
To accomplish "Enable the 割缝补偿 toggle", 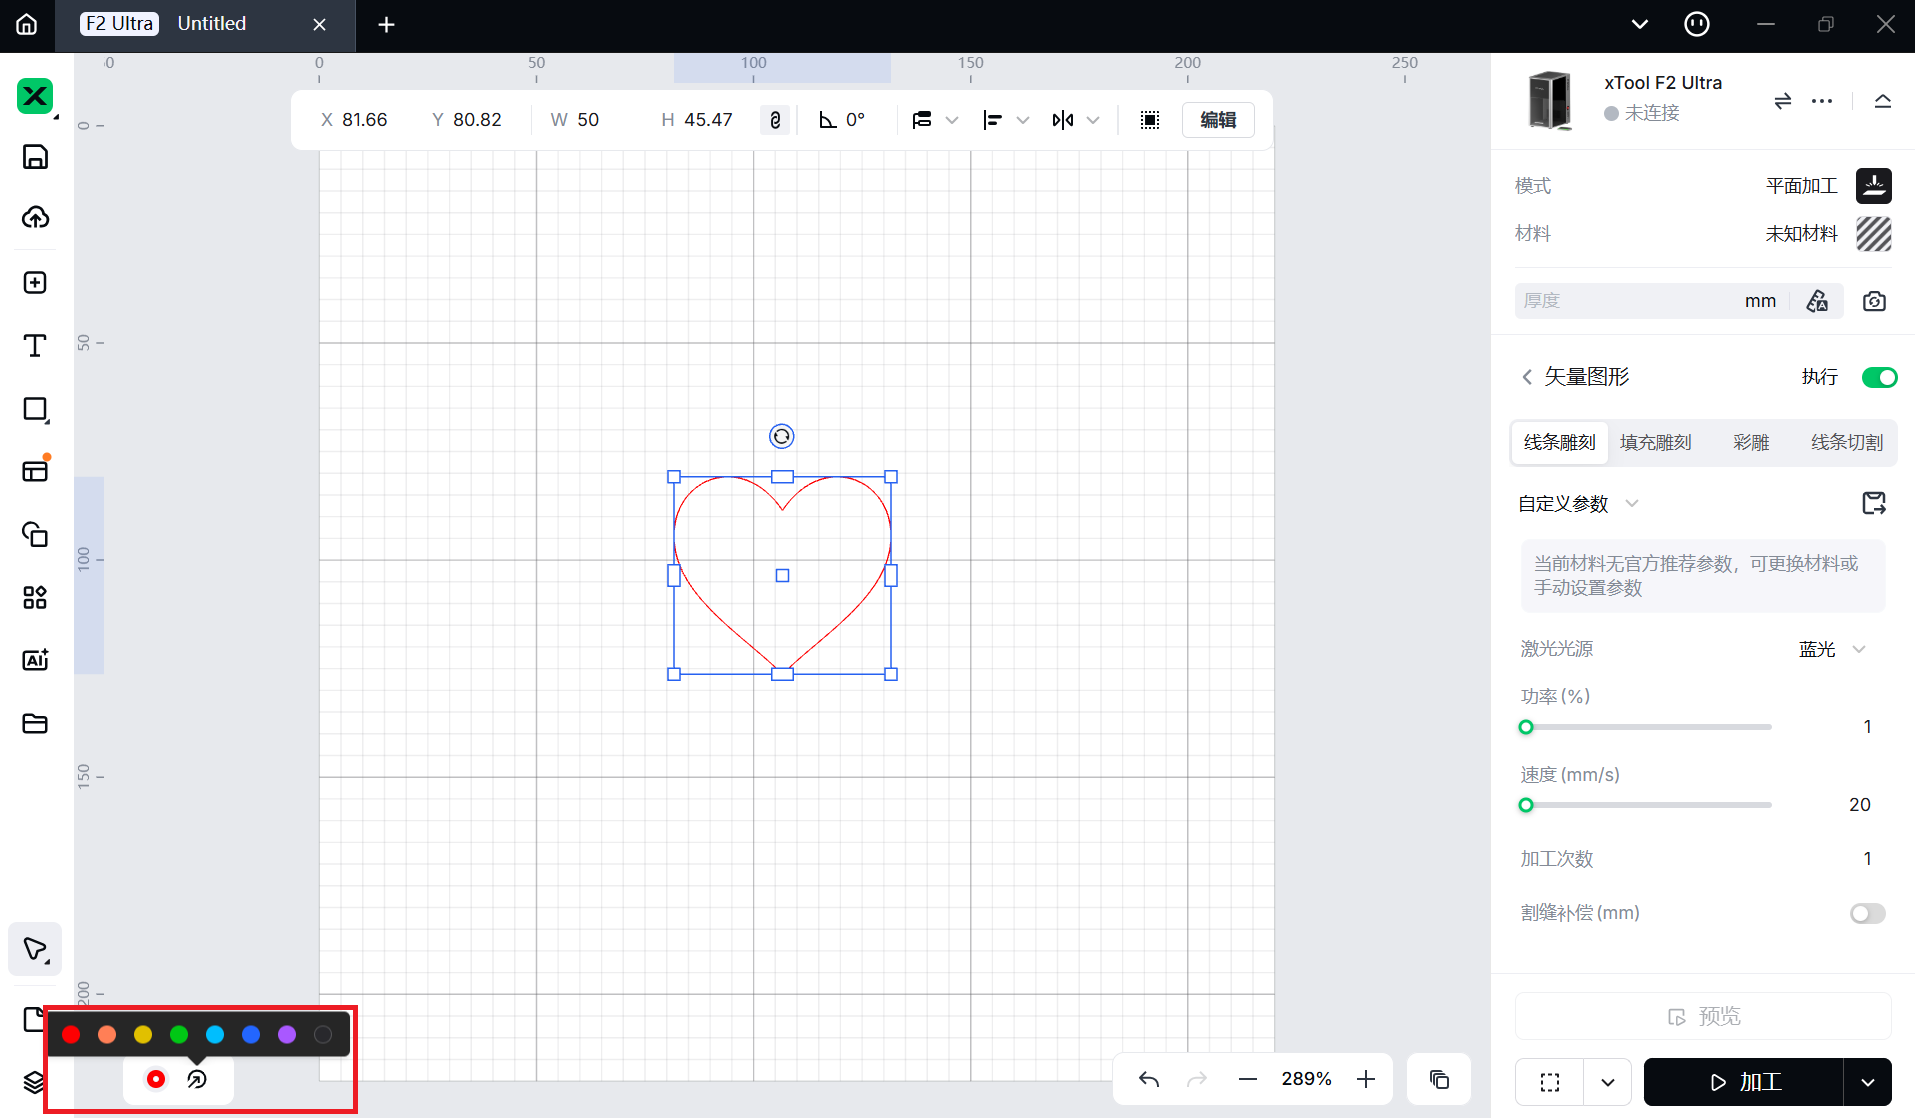I will click(x=1866, y=913).
